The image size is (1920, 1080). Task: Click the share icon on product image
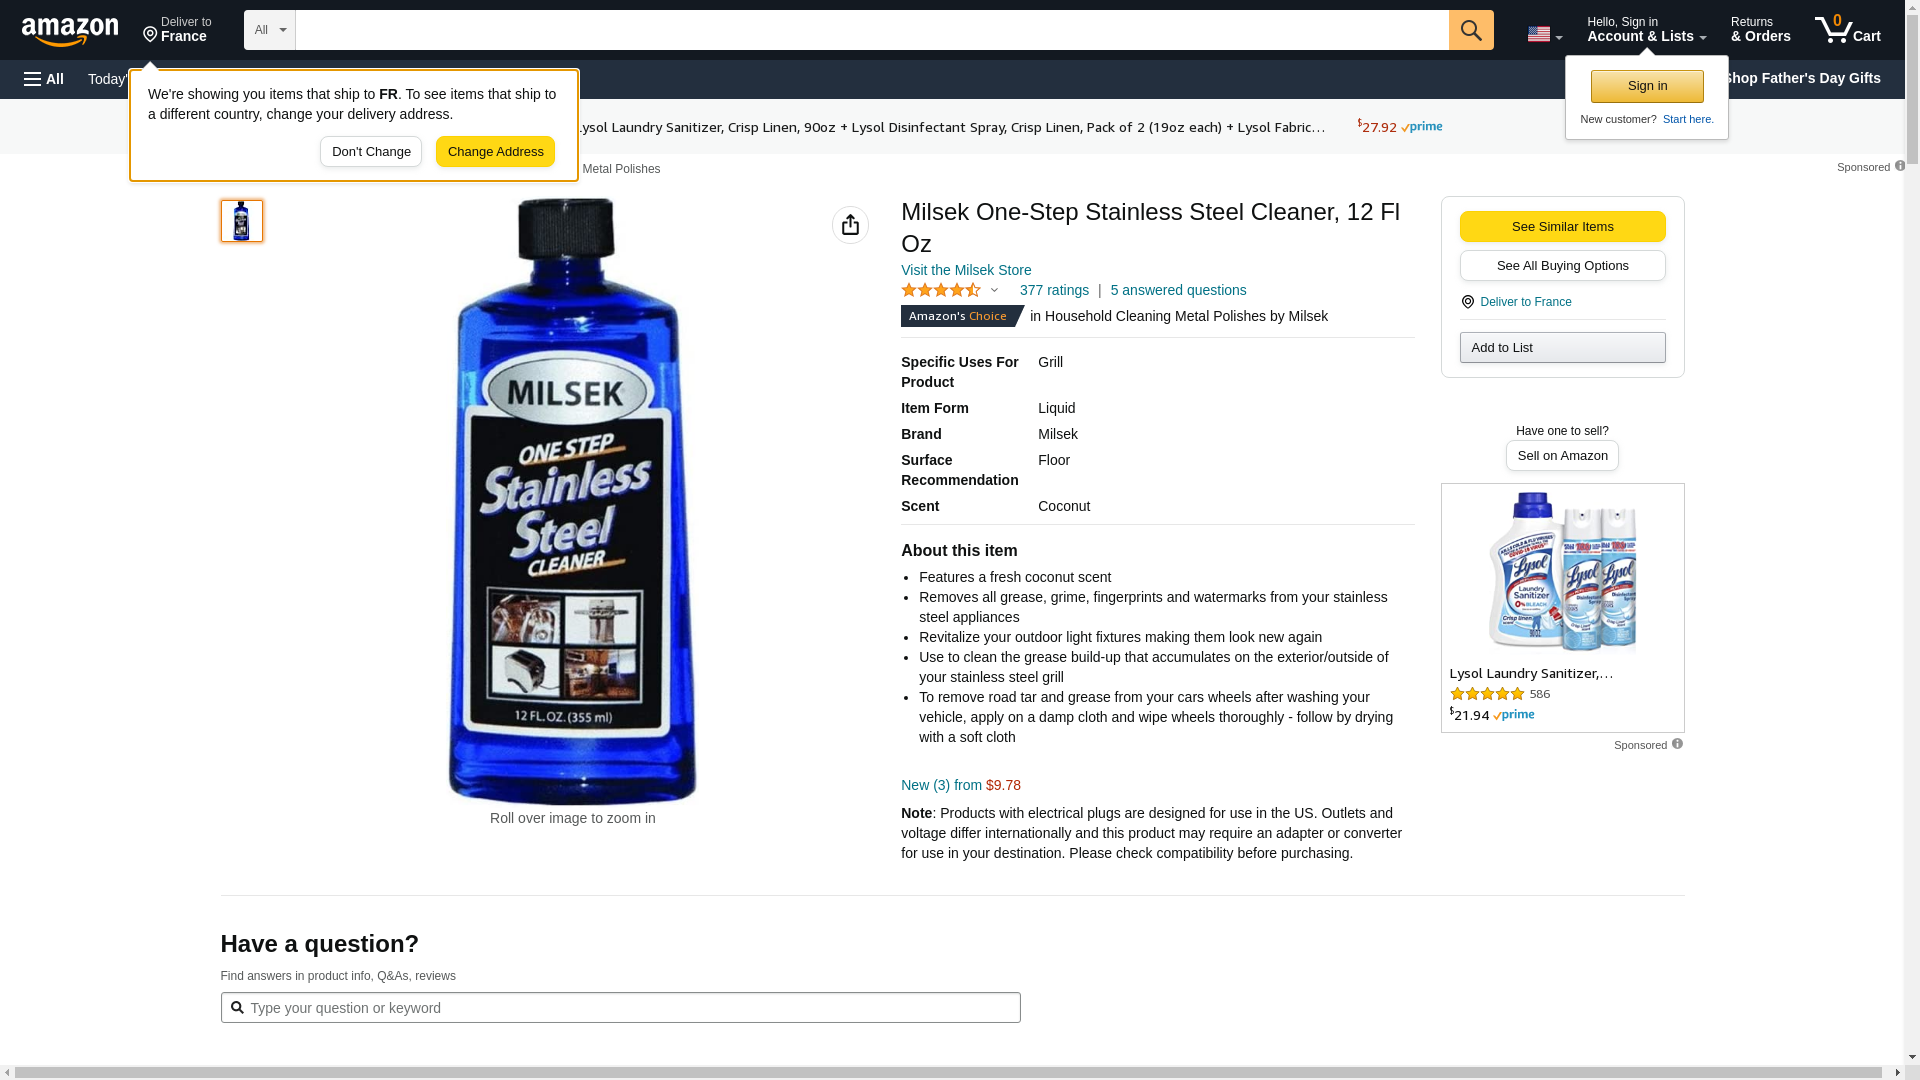click(850, 225)
